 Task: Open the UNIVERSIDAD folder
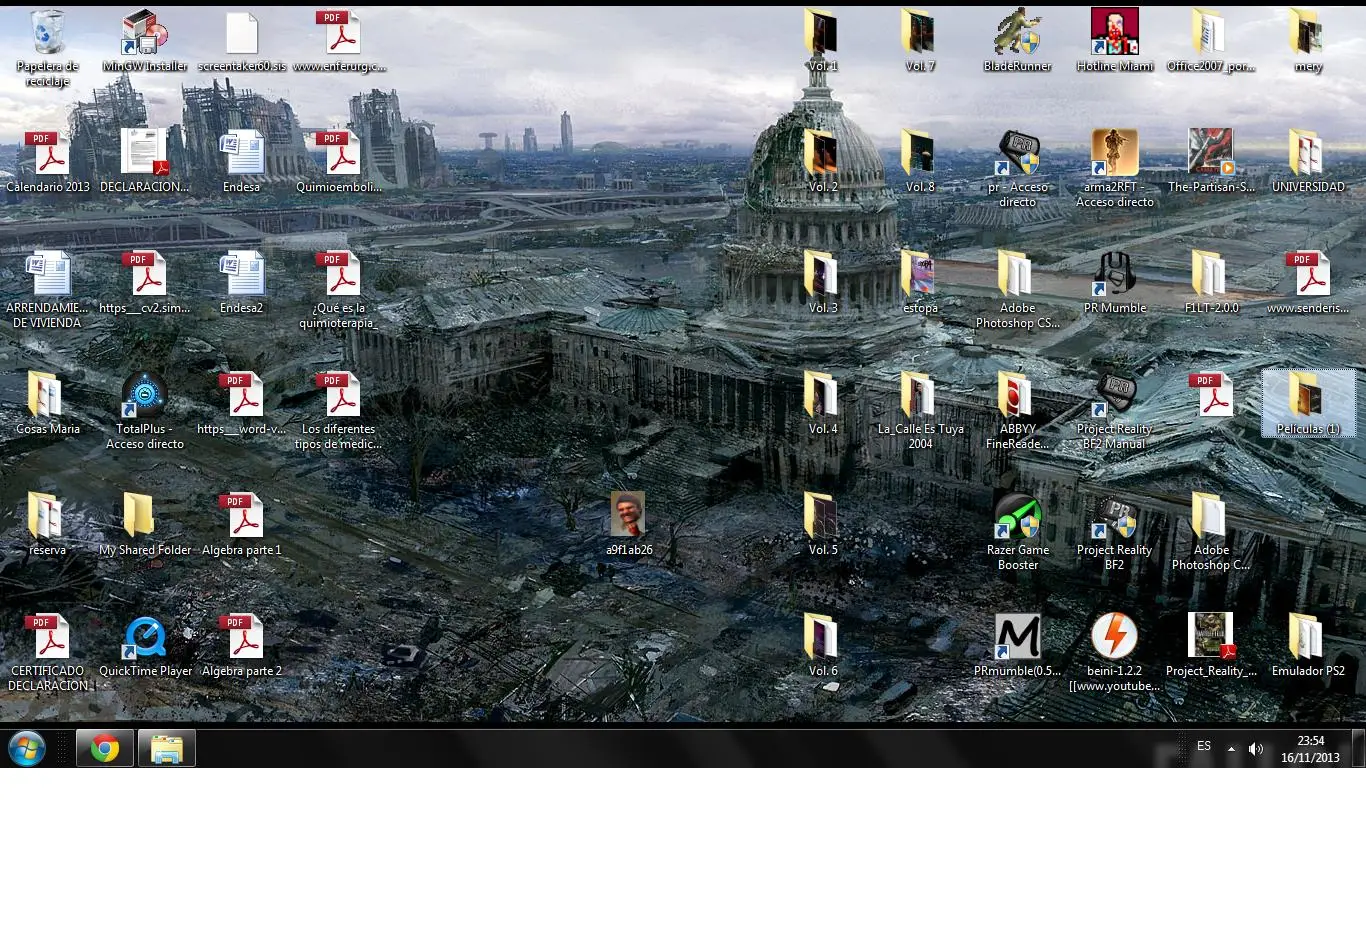click(x=1308, y=162)
